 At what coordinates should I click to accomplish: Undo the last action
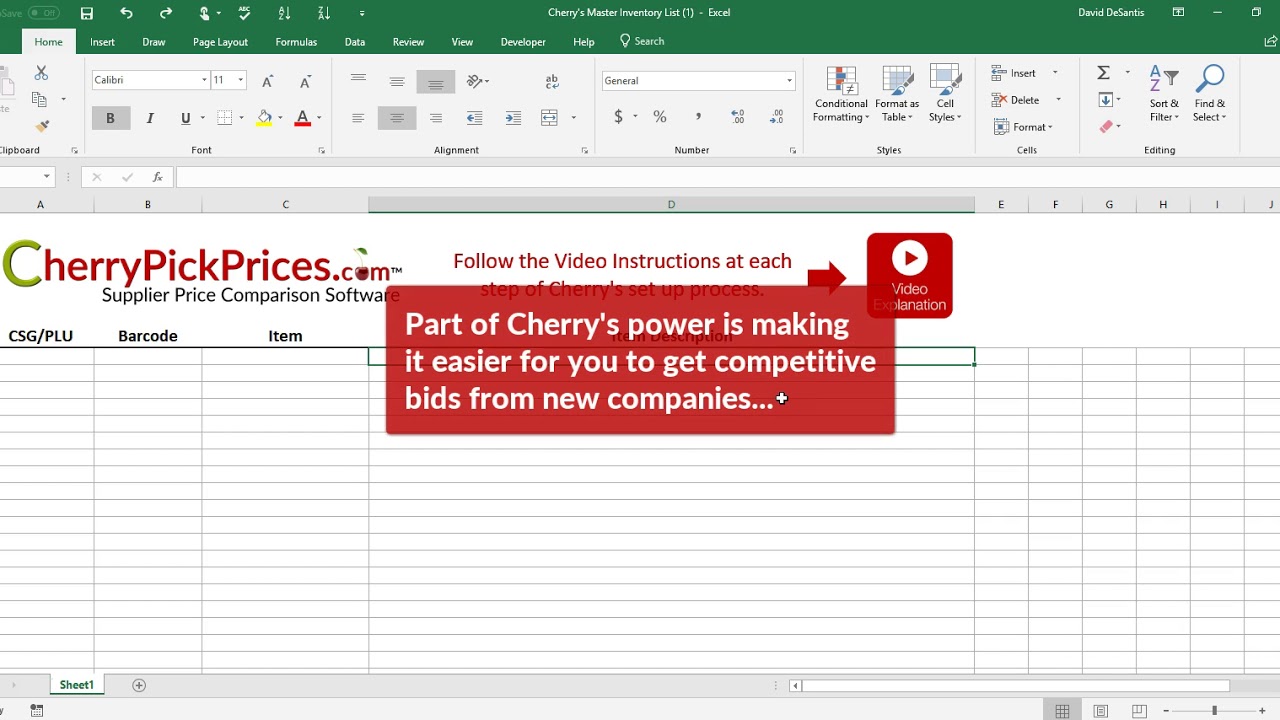pos(126,13)
